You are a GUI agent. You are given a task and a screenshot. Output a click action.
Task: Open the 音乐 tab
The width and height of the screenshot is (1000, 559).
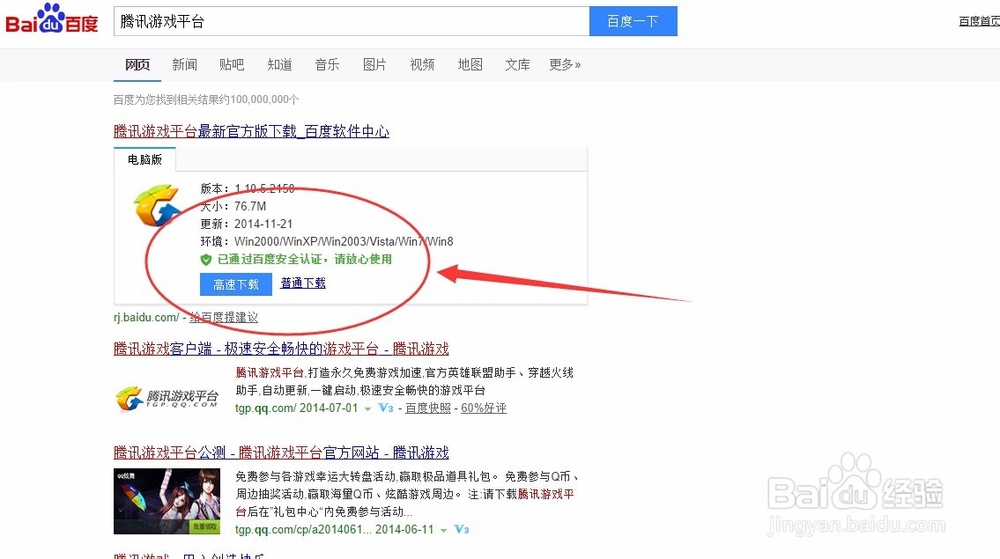pyautogui.click(x=327, y=64)
